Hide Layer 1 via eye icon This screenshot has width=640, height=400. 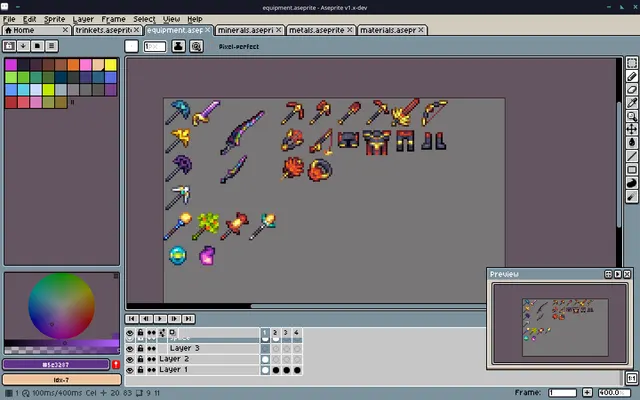130,370
